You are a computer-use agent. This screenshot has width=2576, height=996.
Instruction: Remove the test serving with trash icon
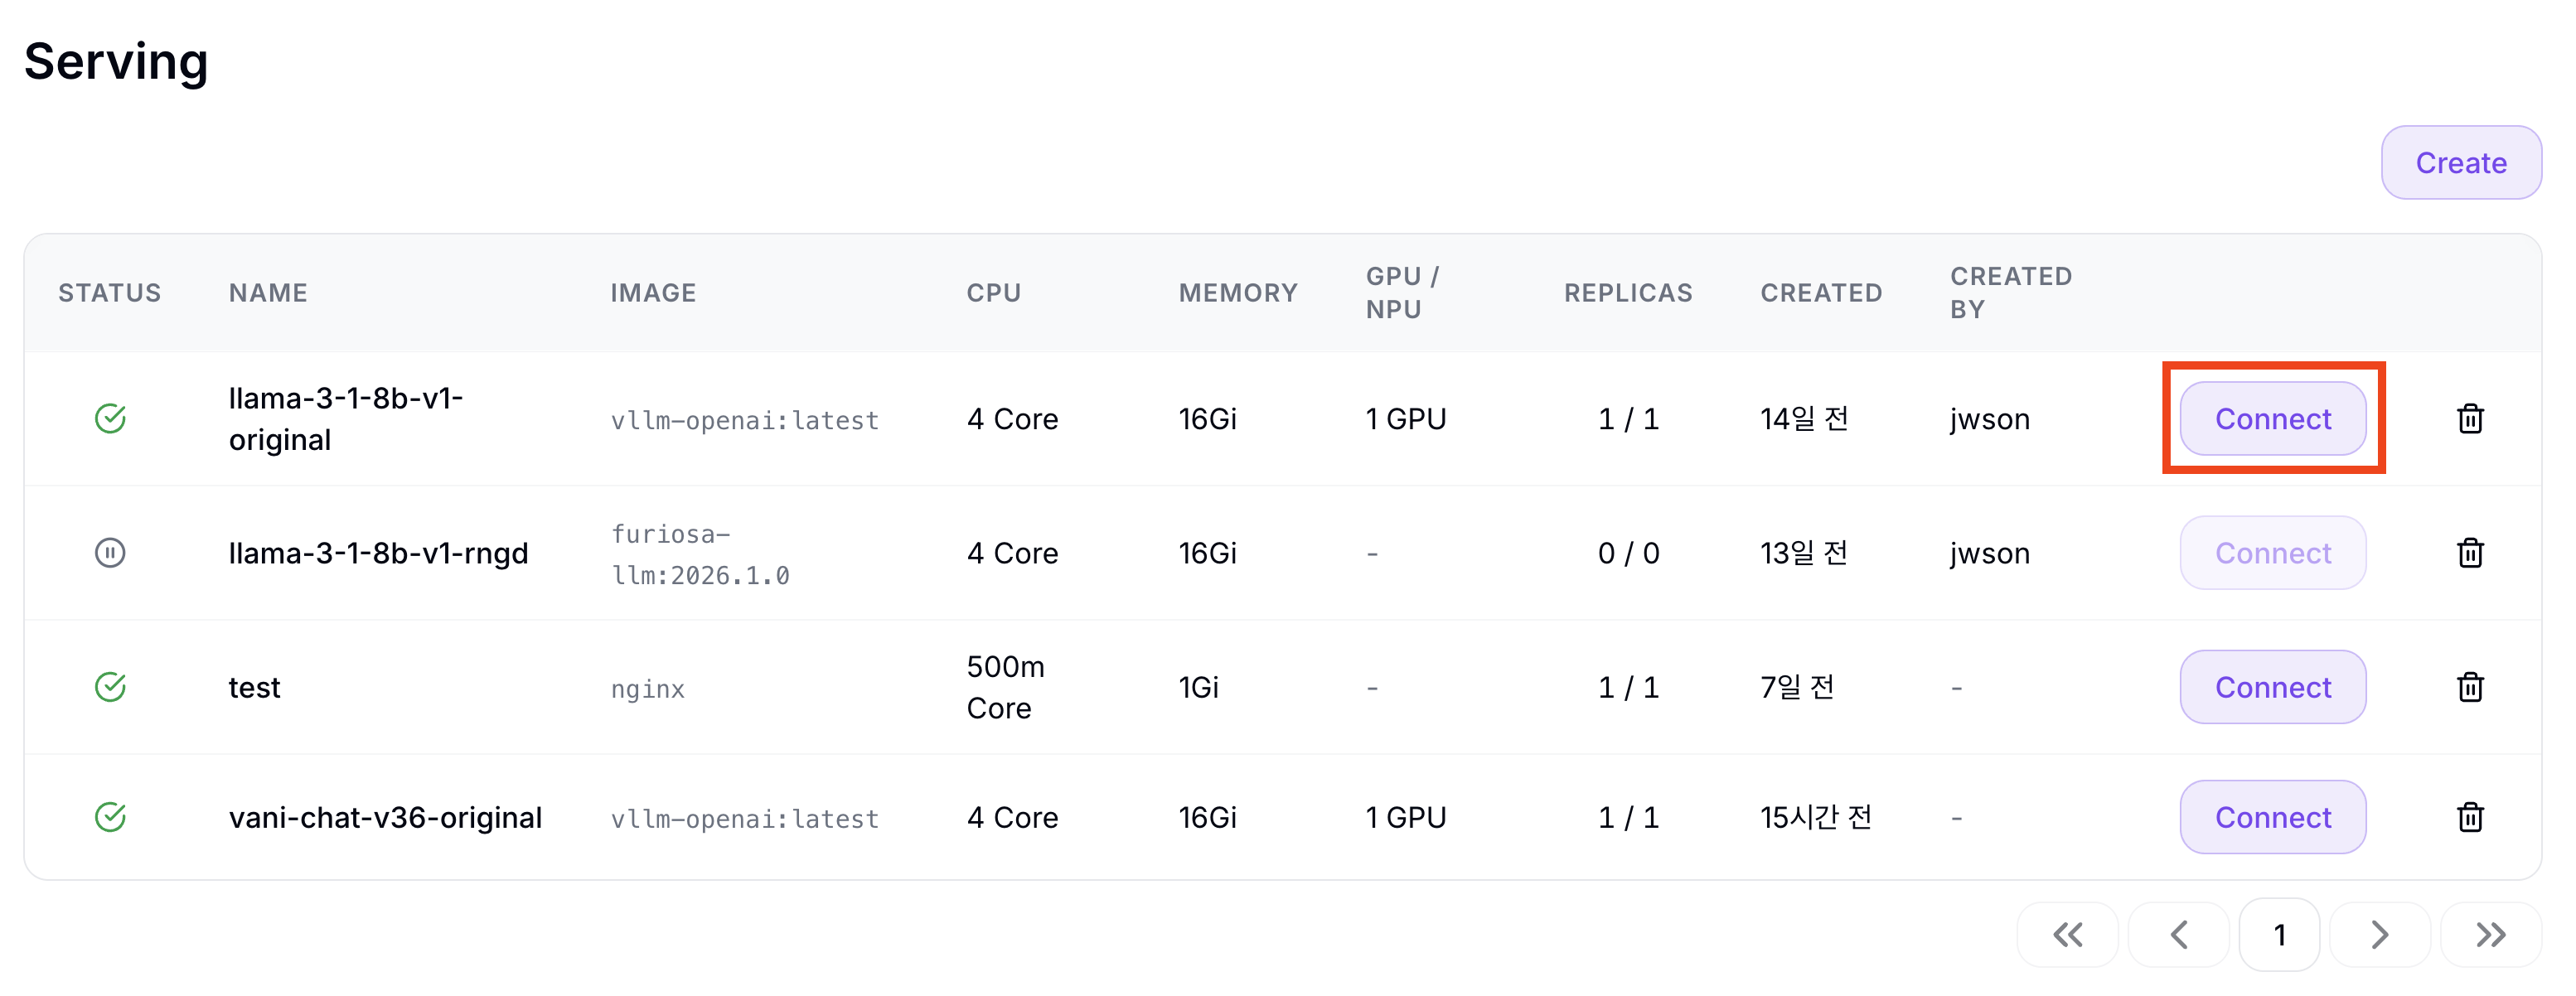point(2470,687)
